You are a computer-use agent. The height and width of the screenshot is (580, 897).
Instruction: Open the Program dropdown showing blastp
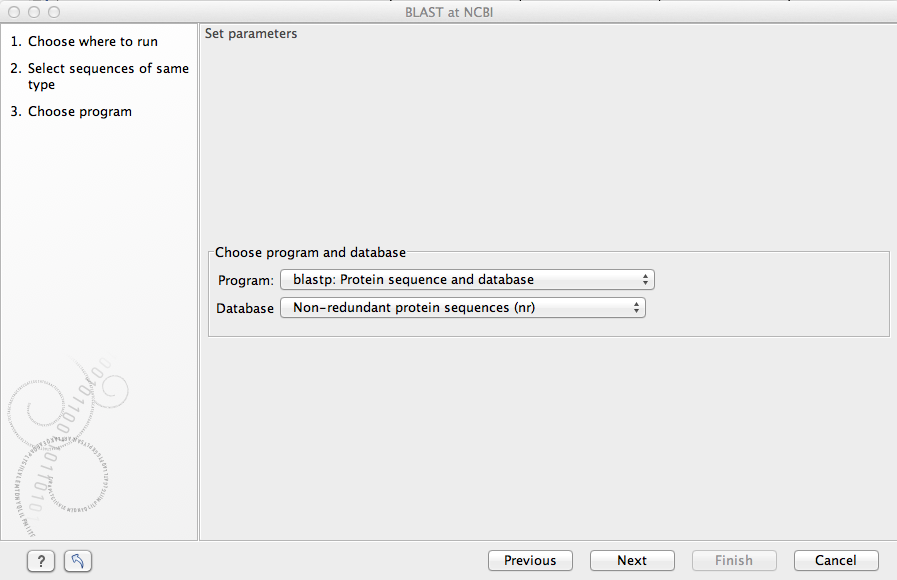pos(467,280)
